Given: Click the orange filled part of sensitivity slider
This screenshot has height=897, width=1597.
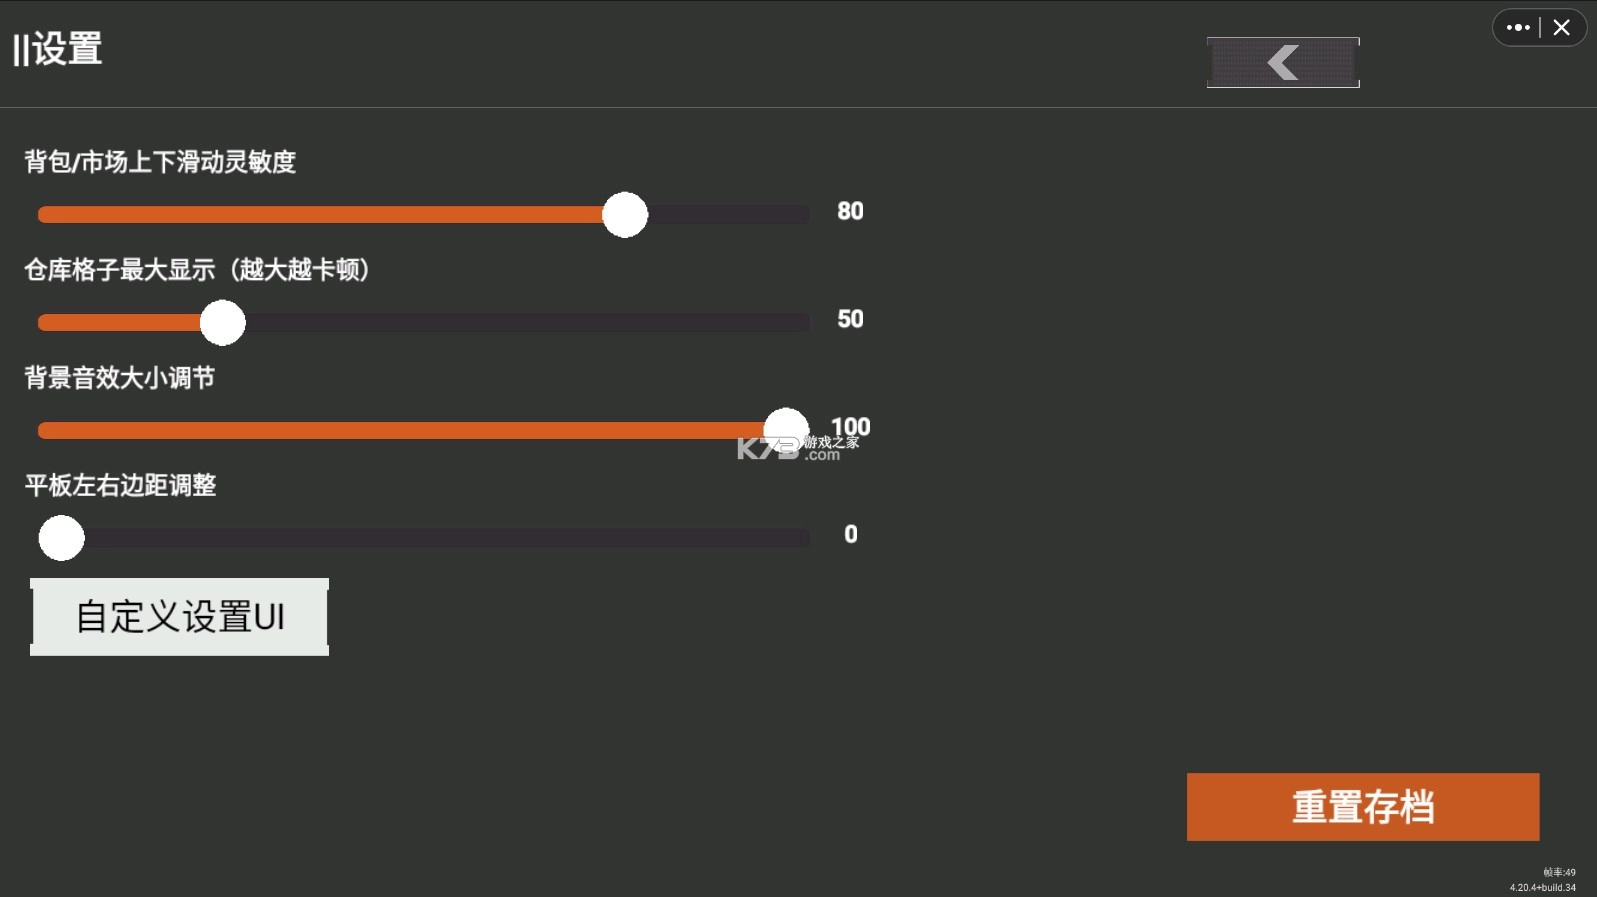Looking at the screenshot, I should tap(320, 215).
